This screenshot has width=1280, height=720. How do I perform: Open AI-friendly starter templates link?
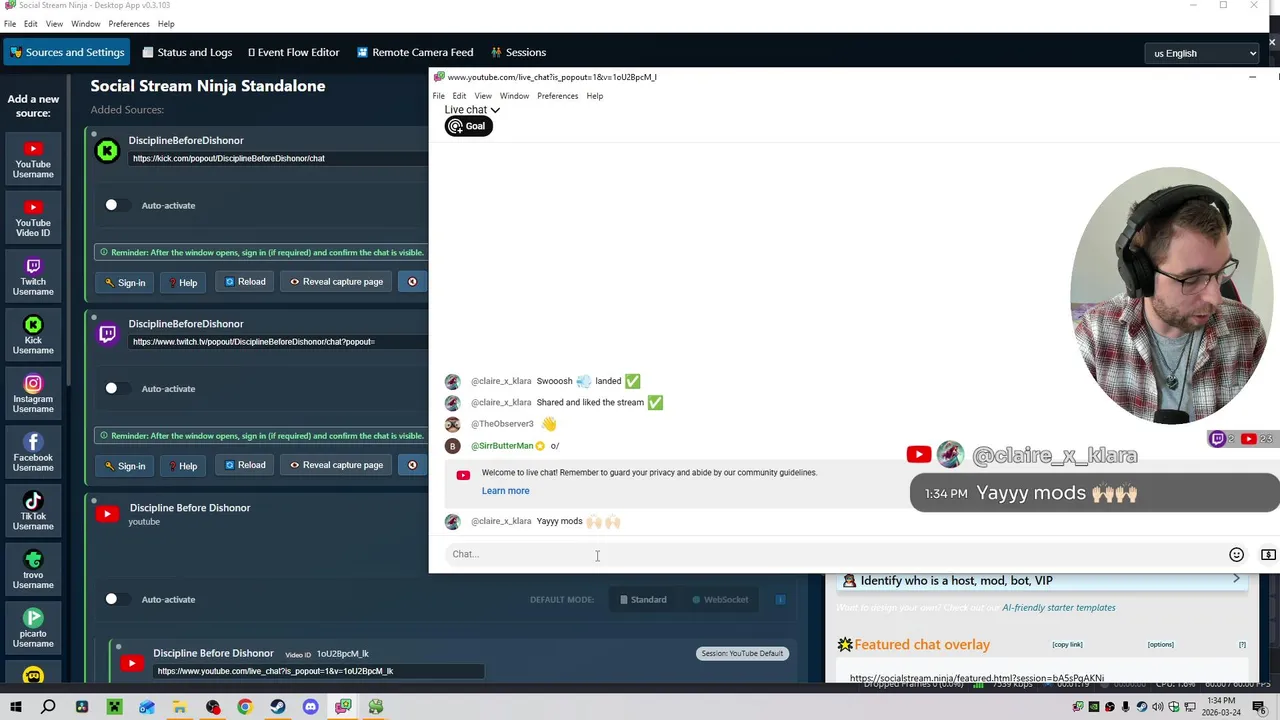(x=1058, y=608)
